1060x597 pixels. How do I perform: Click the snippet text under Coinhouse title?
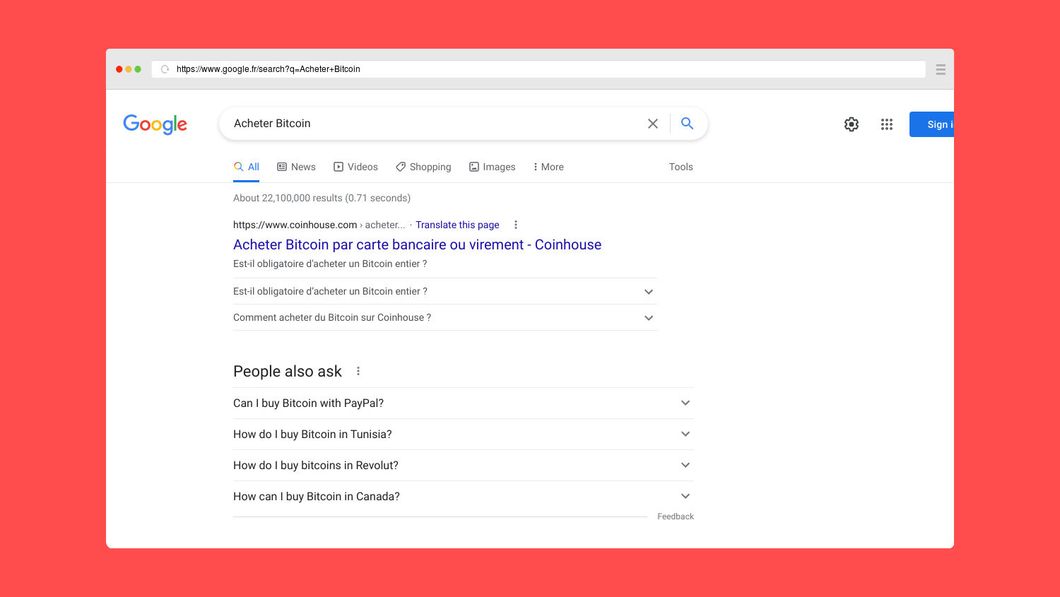pyautogui.click(x=330, y=264)
